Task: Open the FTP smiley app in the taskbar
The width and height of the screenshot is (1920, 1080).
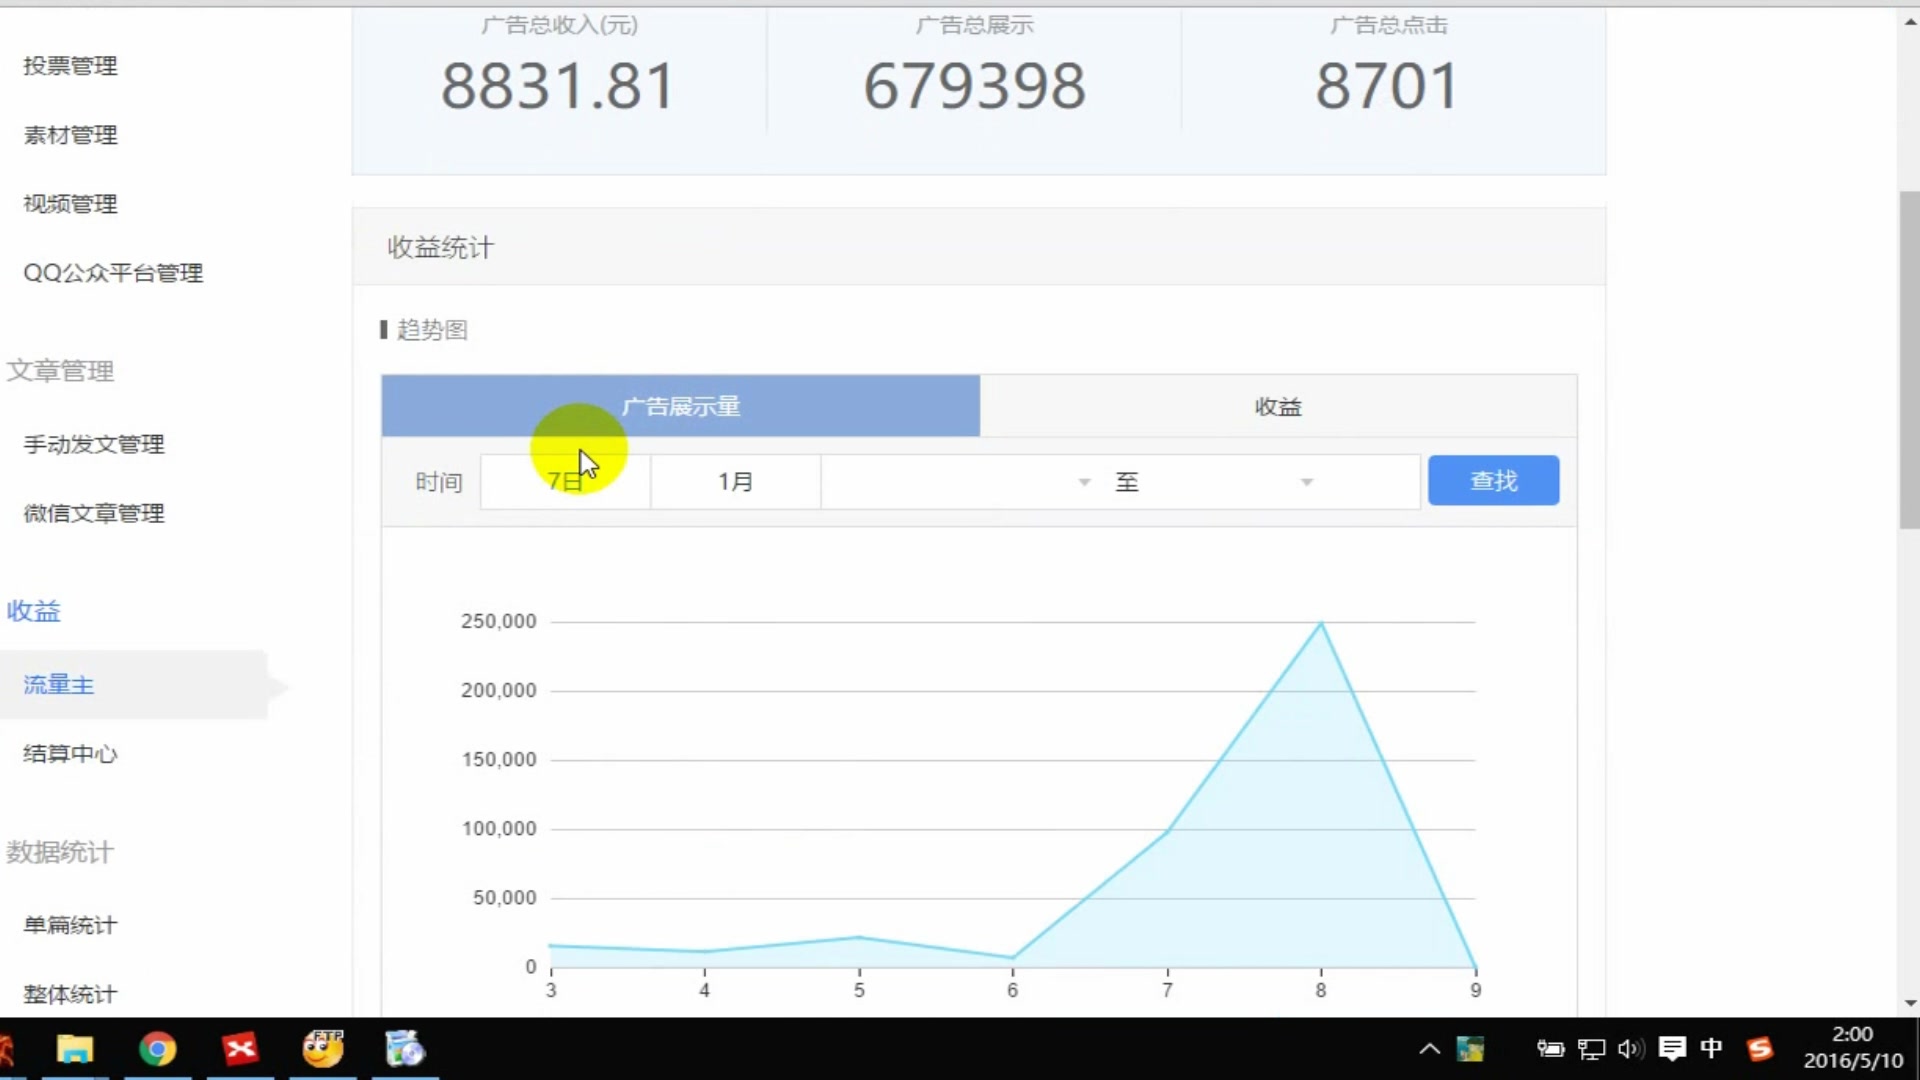Action: 323,1049
